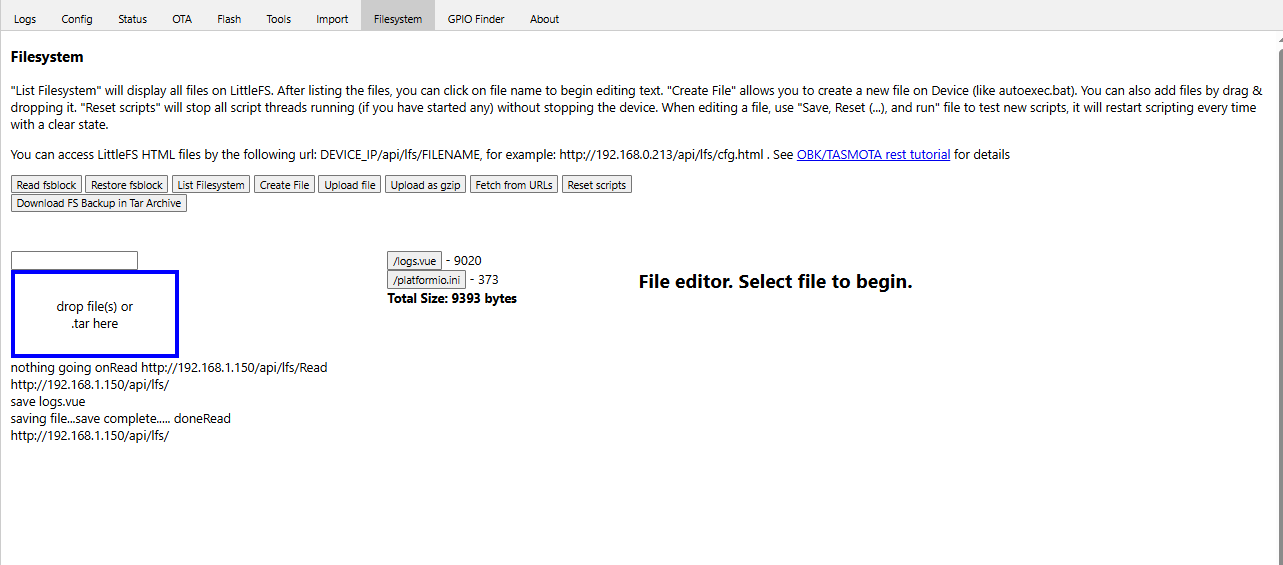This screenshot has width=1283, height=565.
Task: Open the Status tab
Action: (x=132, y=19)
